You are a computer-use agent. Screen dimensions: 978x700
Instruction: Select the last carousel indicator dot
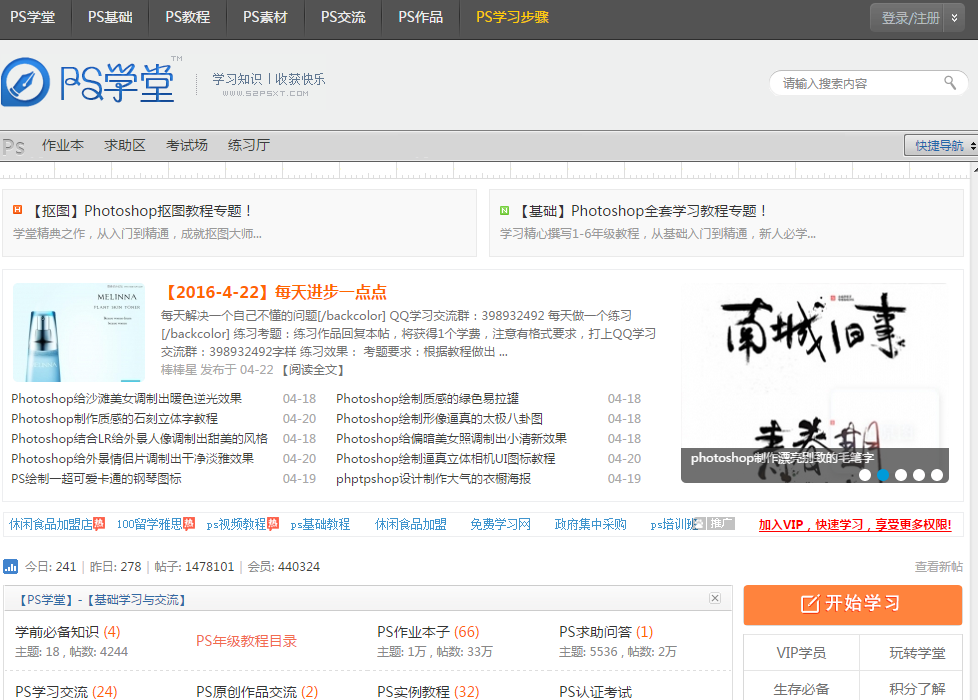pyautogui.click(x=937, y=475)
